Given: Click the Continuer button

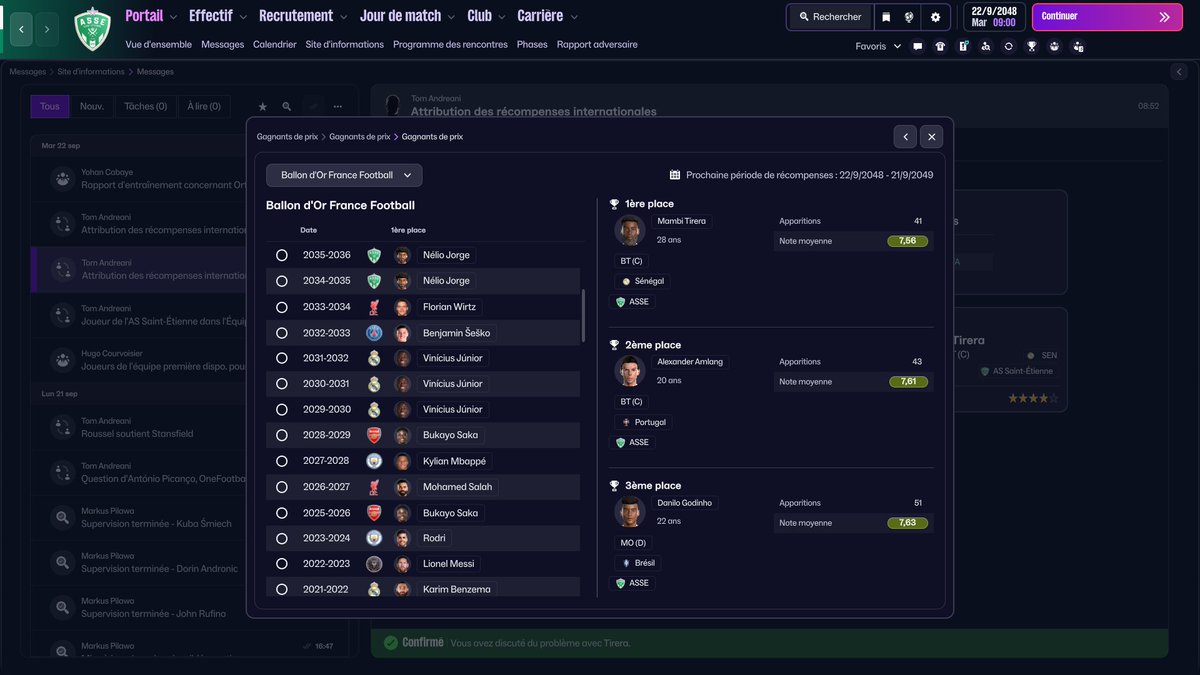Looking at the screenshot, I should click(x=1106, y=17).
